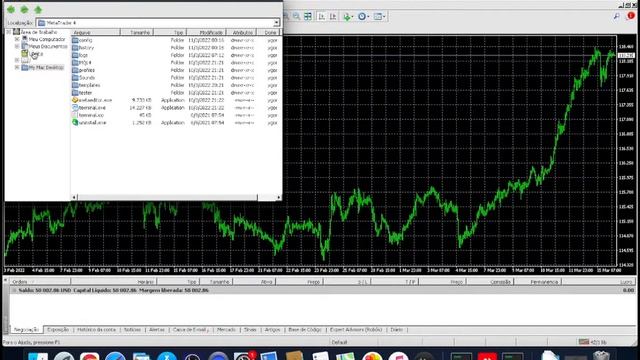Screen dimensions: 640x360
Task: Click the file list horizontal scrollbar thumb
Action: click(x=167, y=197)
